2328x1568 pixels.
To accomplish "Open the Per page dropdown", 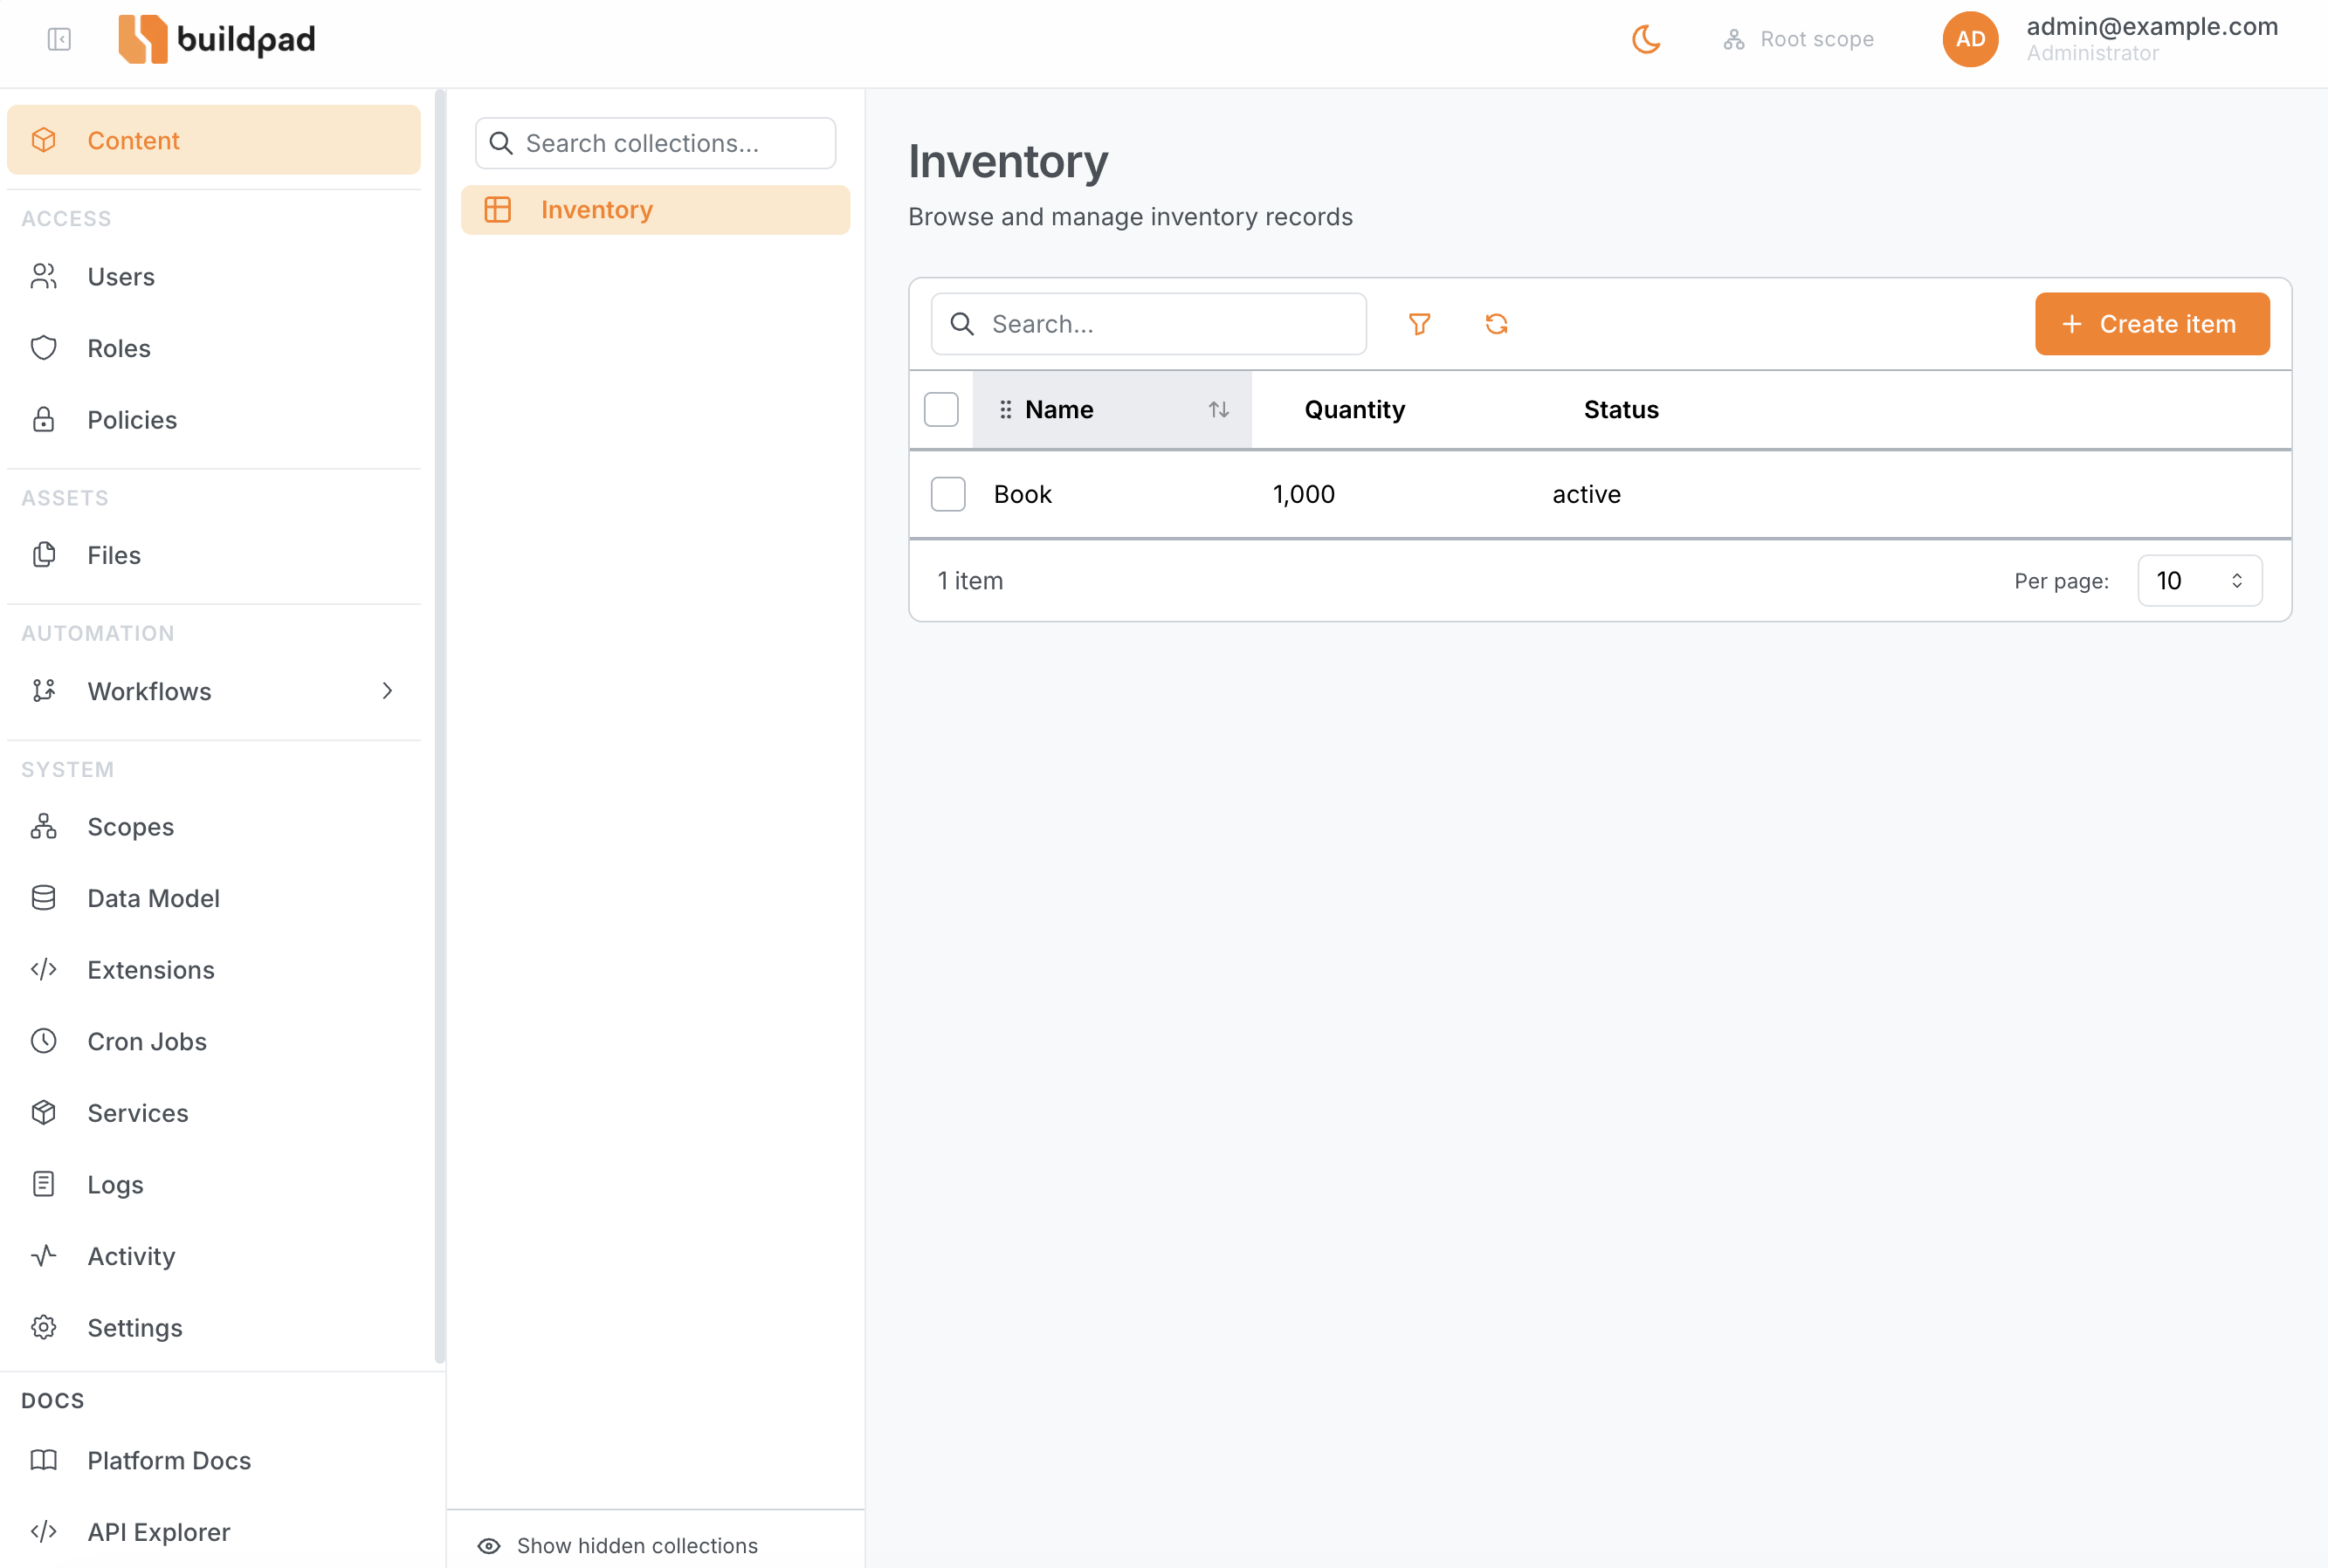I will [2200, 581].
